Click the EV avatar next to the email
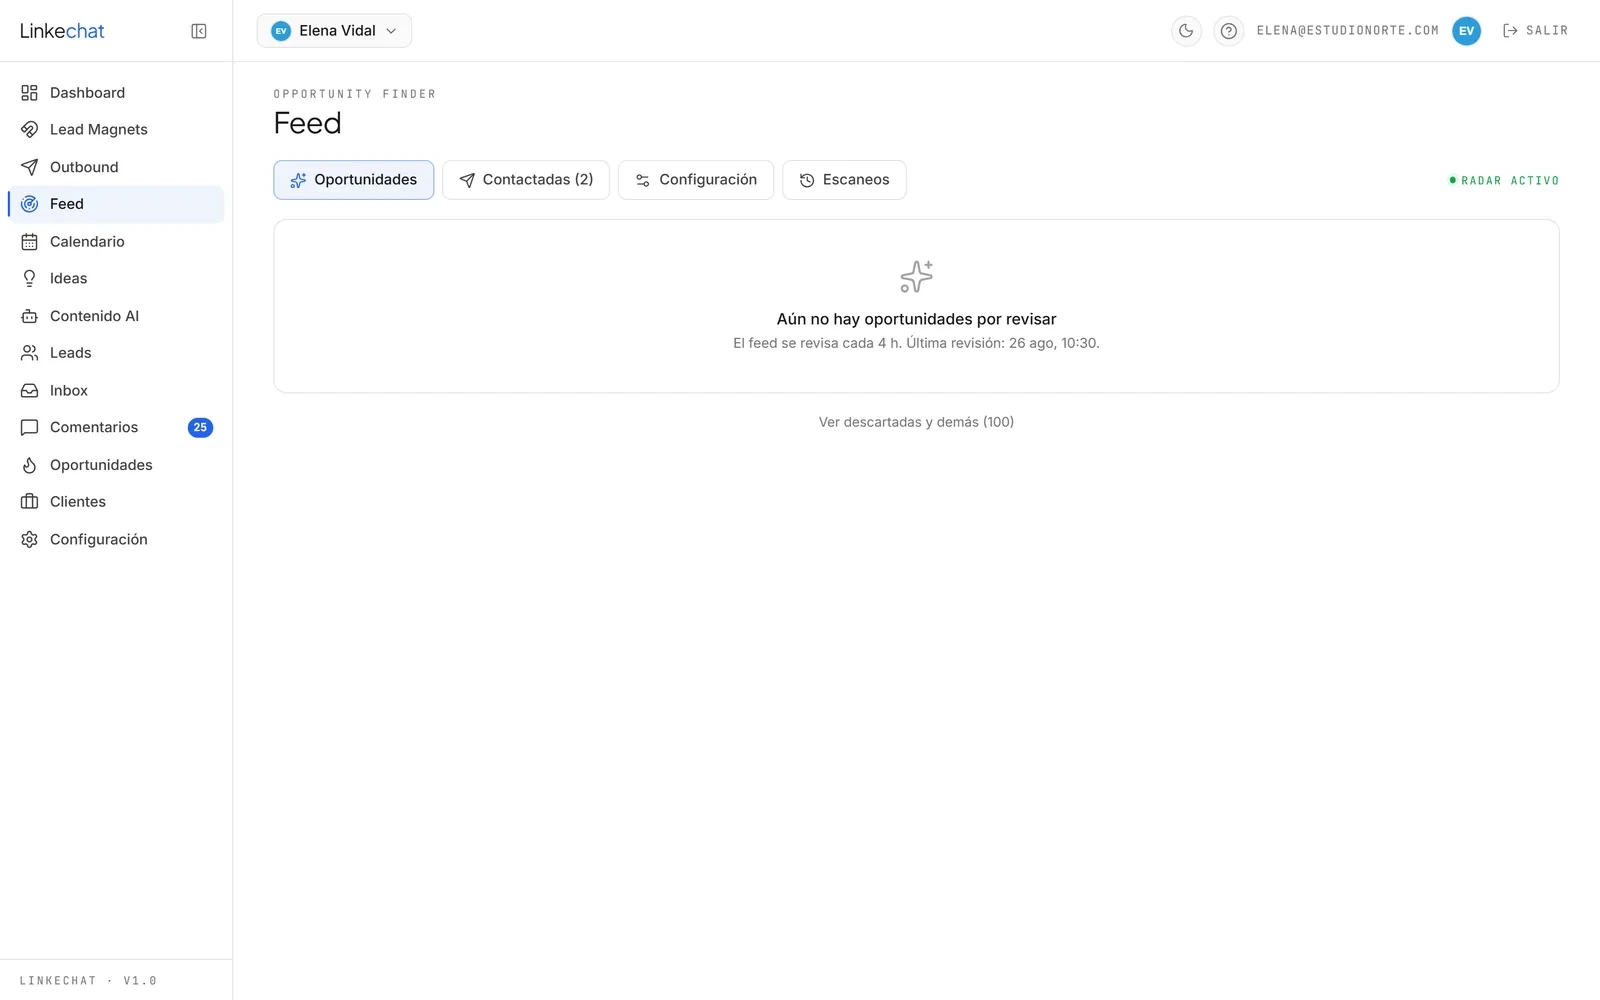This screenshot has width=1600, height=1000. (1466, 31)
